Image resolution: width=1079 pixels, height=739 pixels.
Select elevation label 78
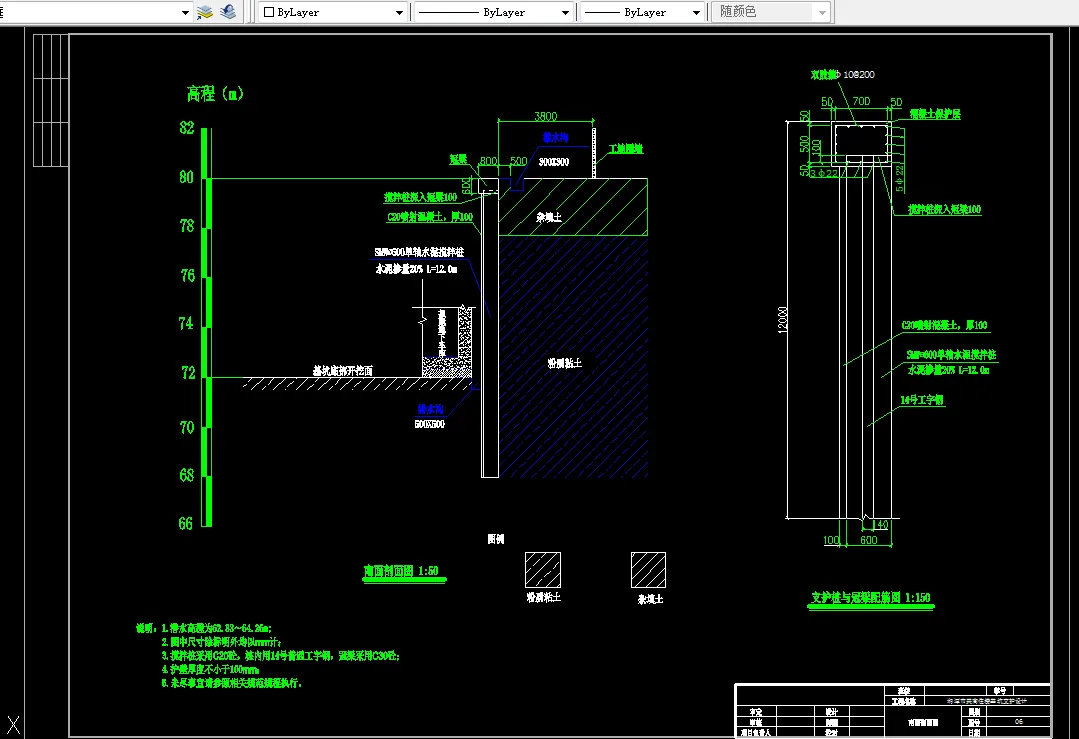[186, 226]
